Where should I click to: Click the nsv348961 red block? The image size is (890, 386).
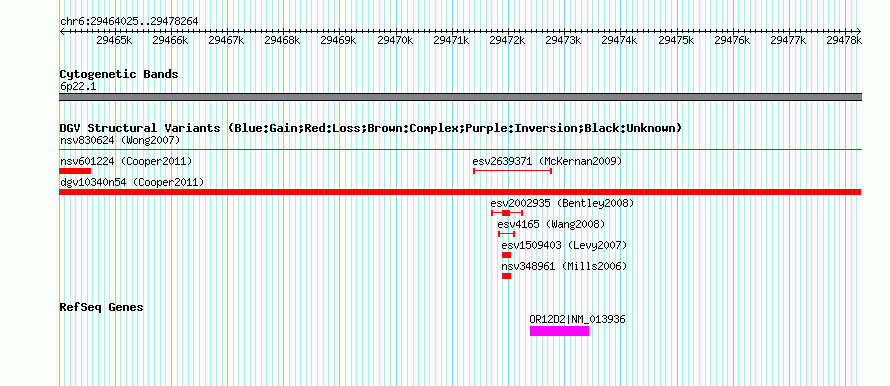pyautogui.click(x=506, y=276)
